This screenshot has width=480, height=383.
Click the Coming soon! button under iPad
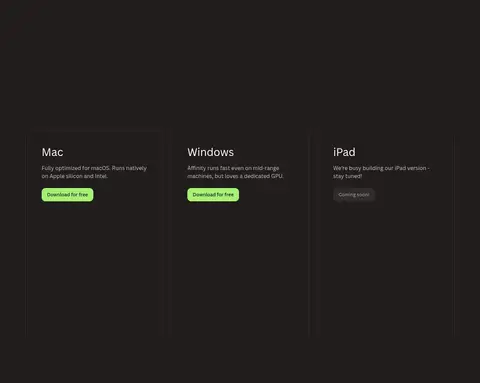click(354, 195)
